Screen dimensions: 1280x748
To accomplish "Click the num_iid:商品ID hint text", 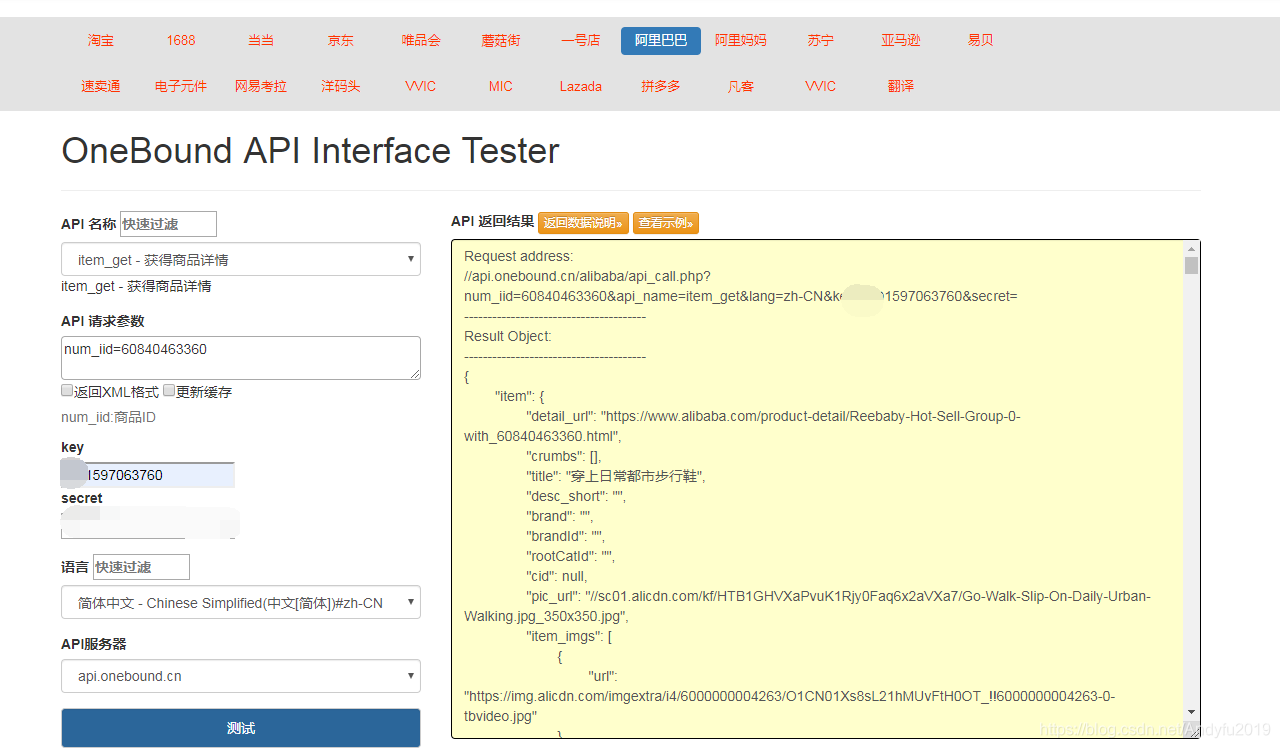I will click(108, 418).
